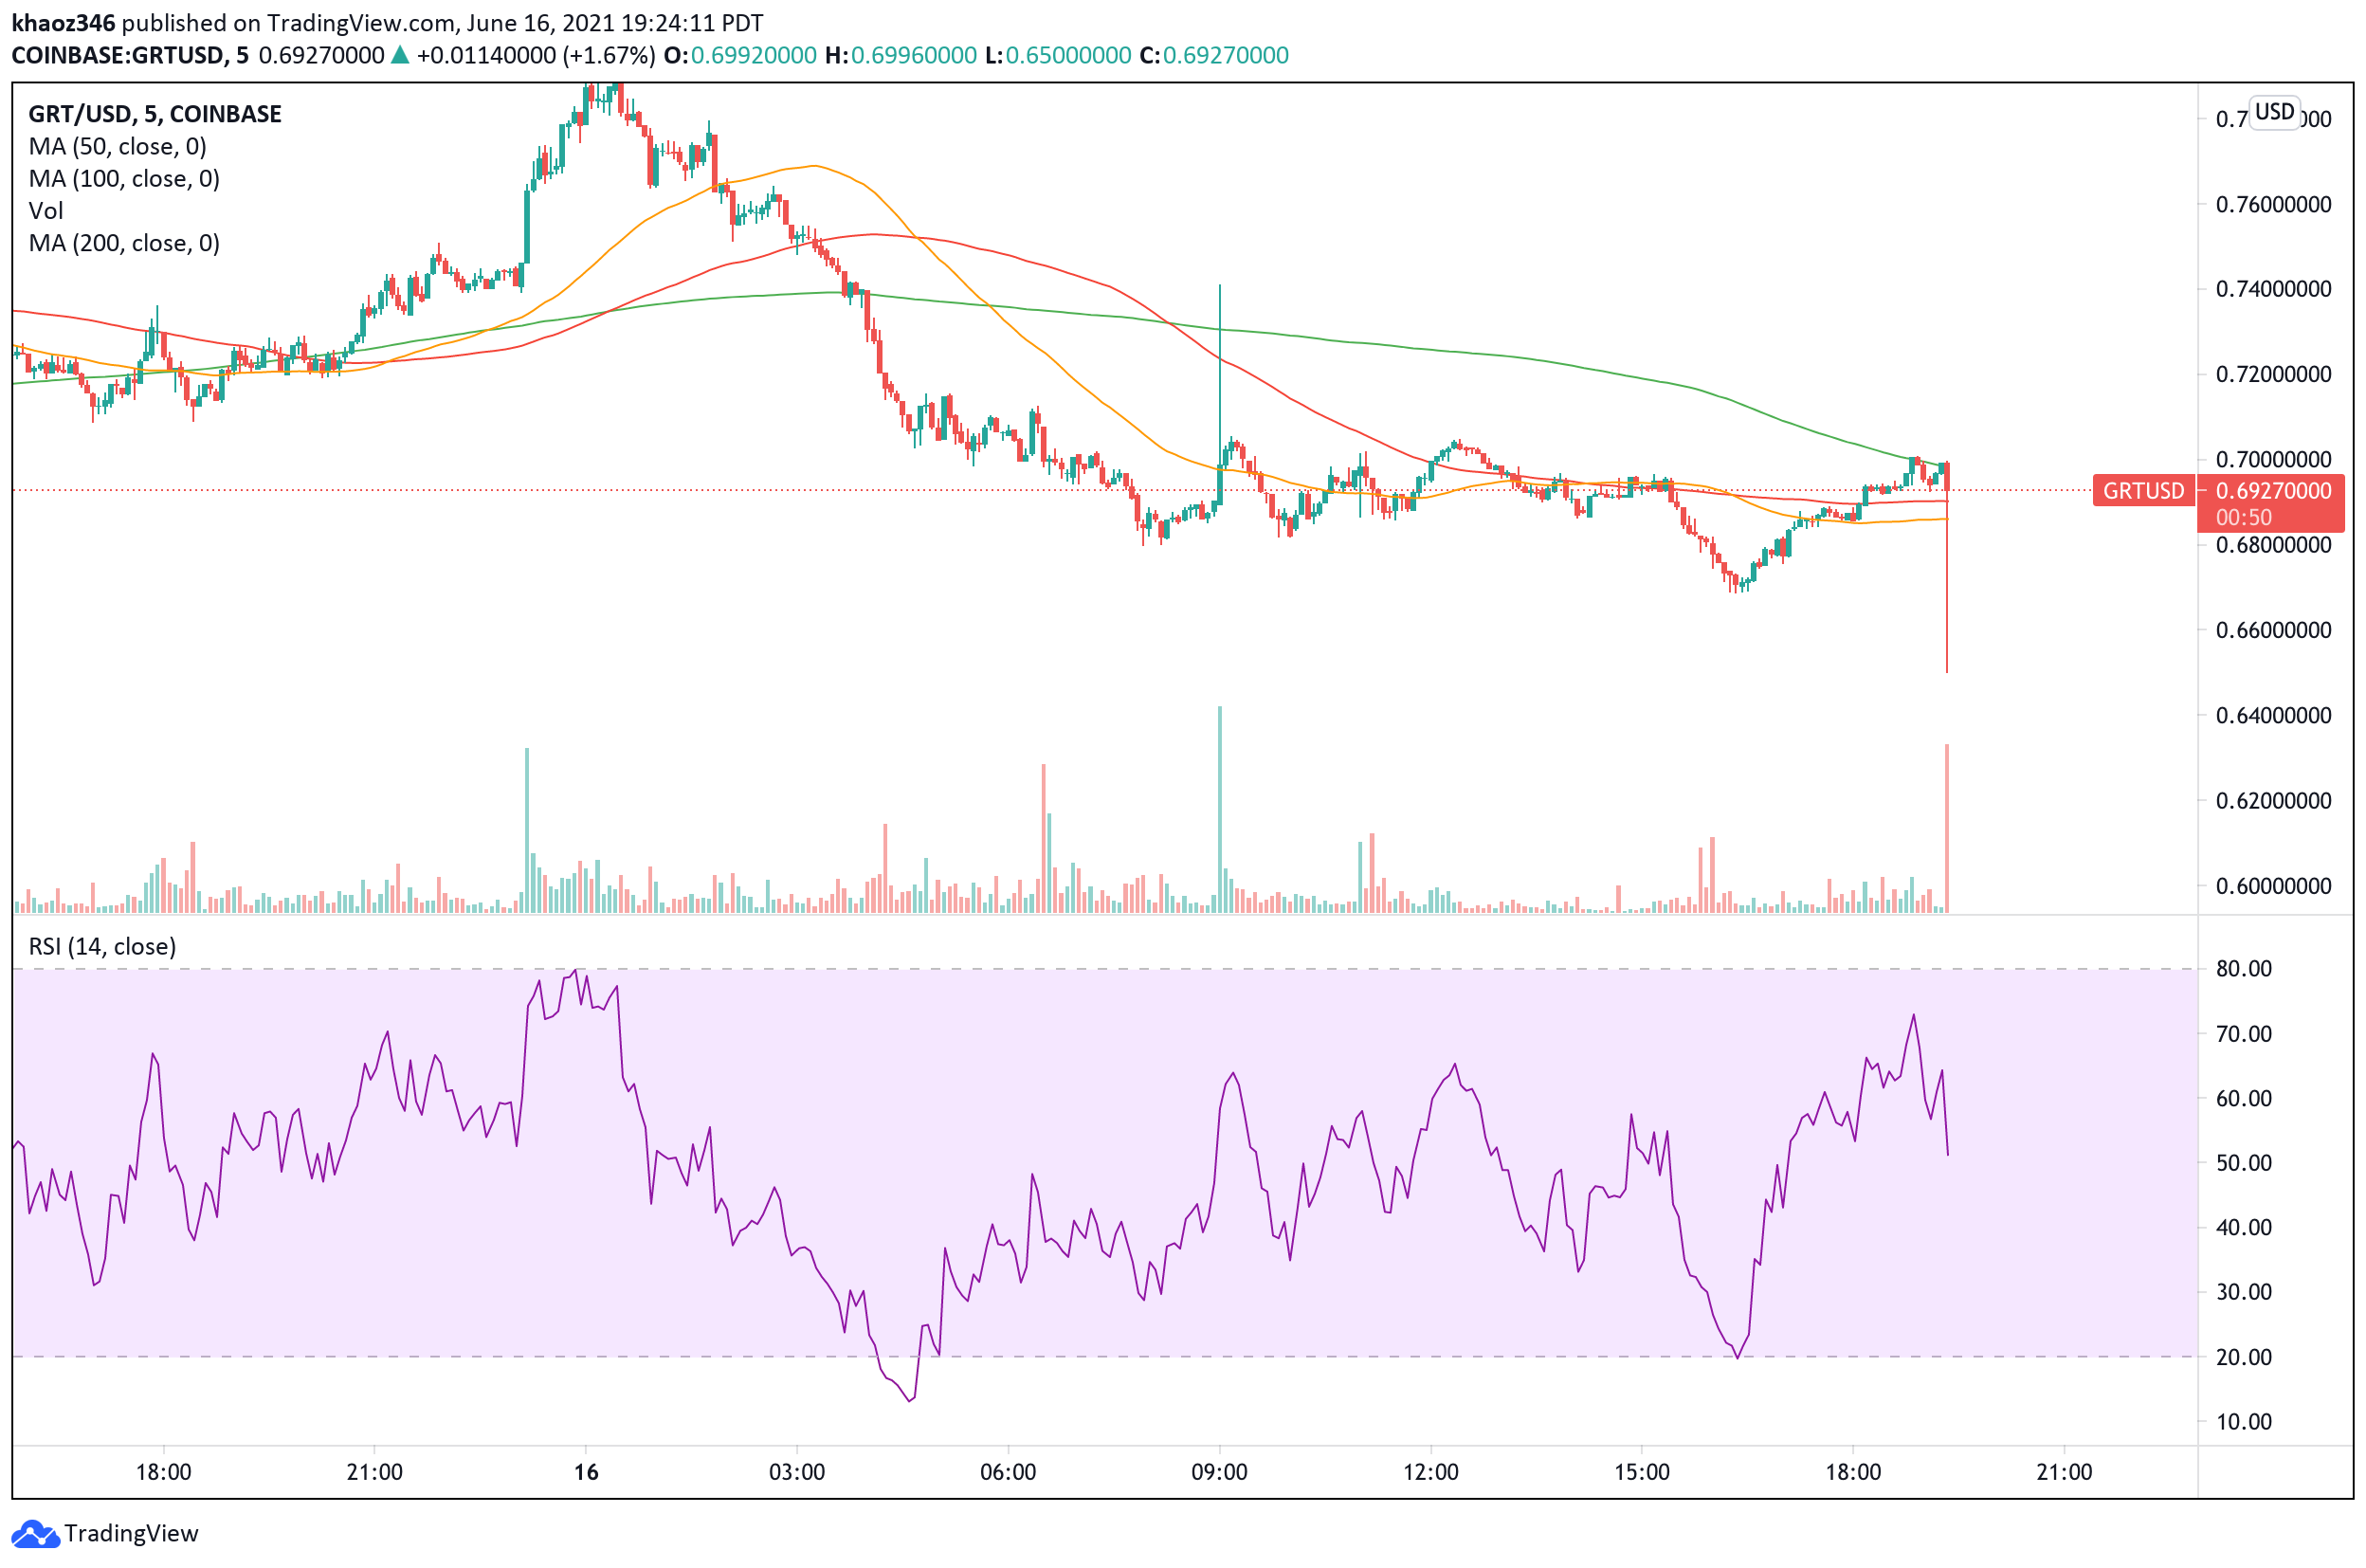Click the +0.01140000 (+1.67%) change value
This screenshot has height=1568, width=2366.
point(536,55)
